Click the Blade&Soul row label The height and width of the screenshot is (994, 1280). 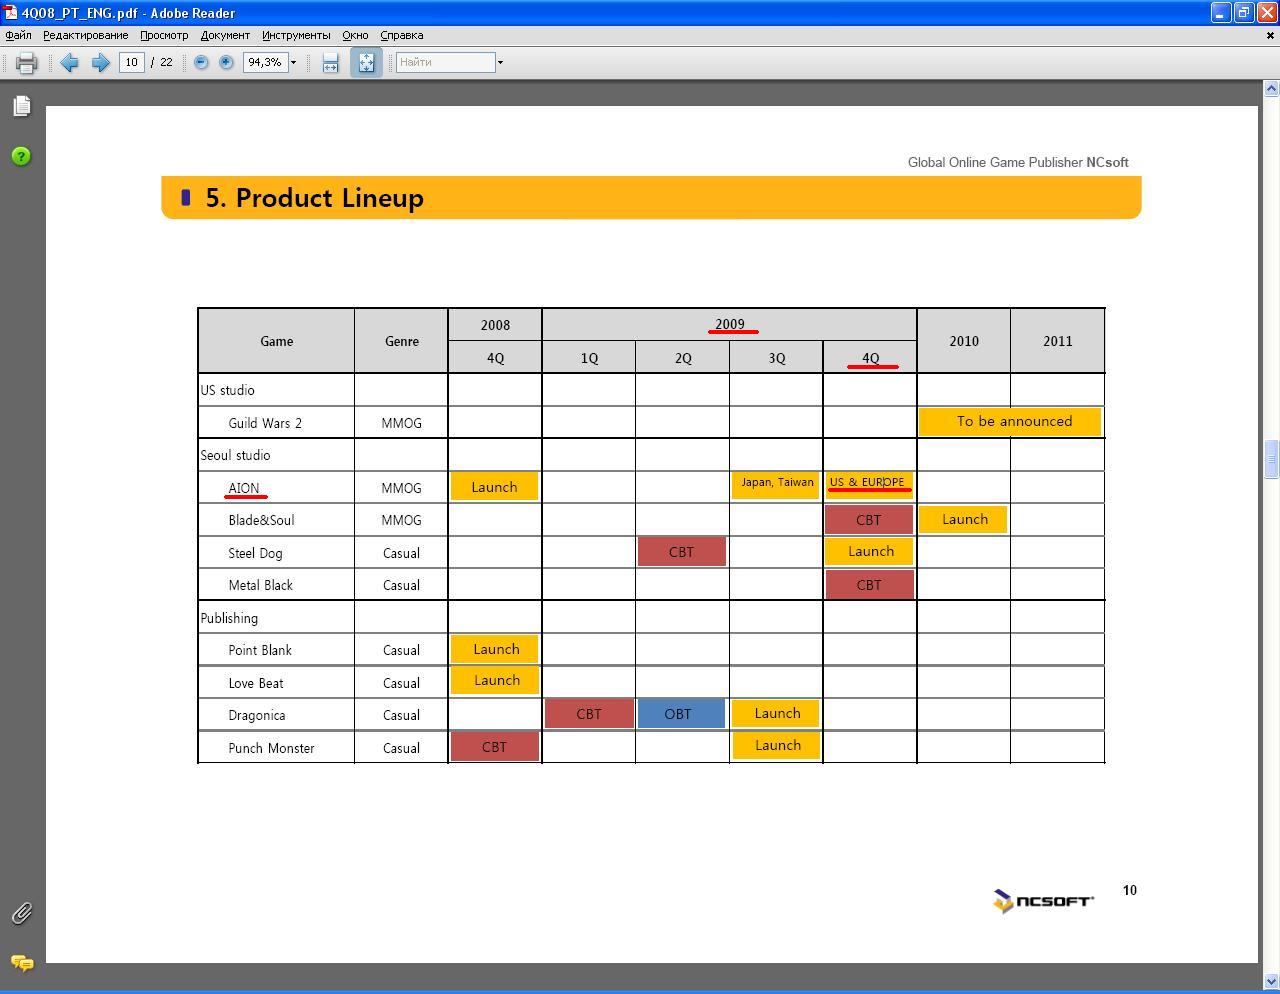click(261, 520)
